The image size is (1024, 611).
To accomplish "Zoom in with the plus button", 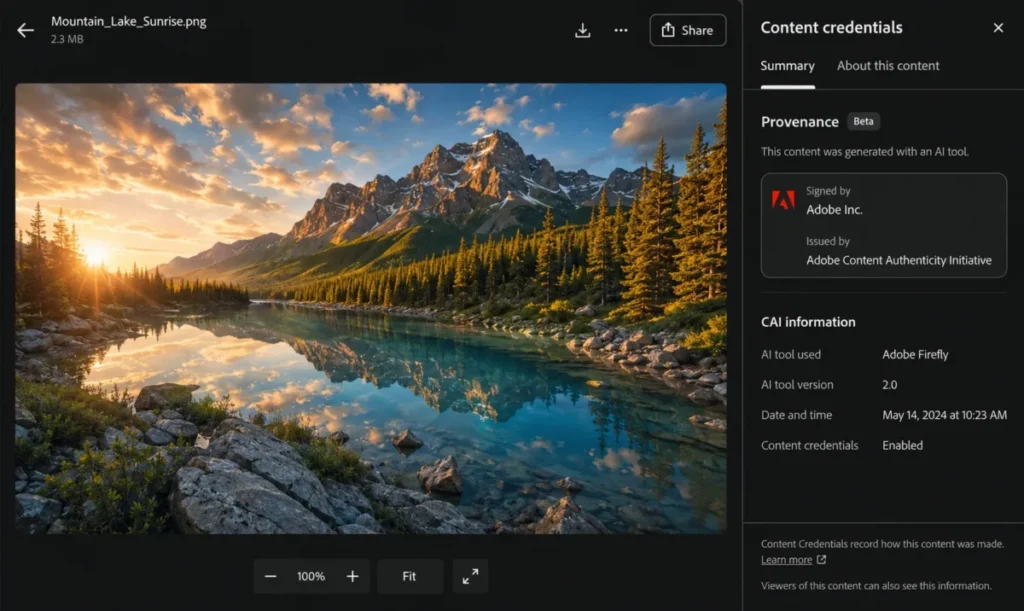I will point(353,576).
